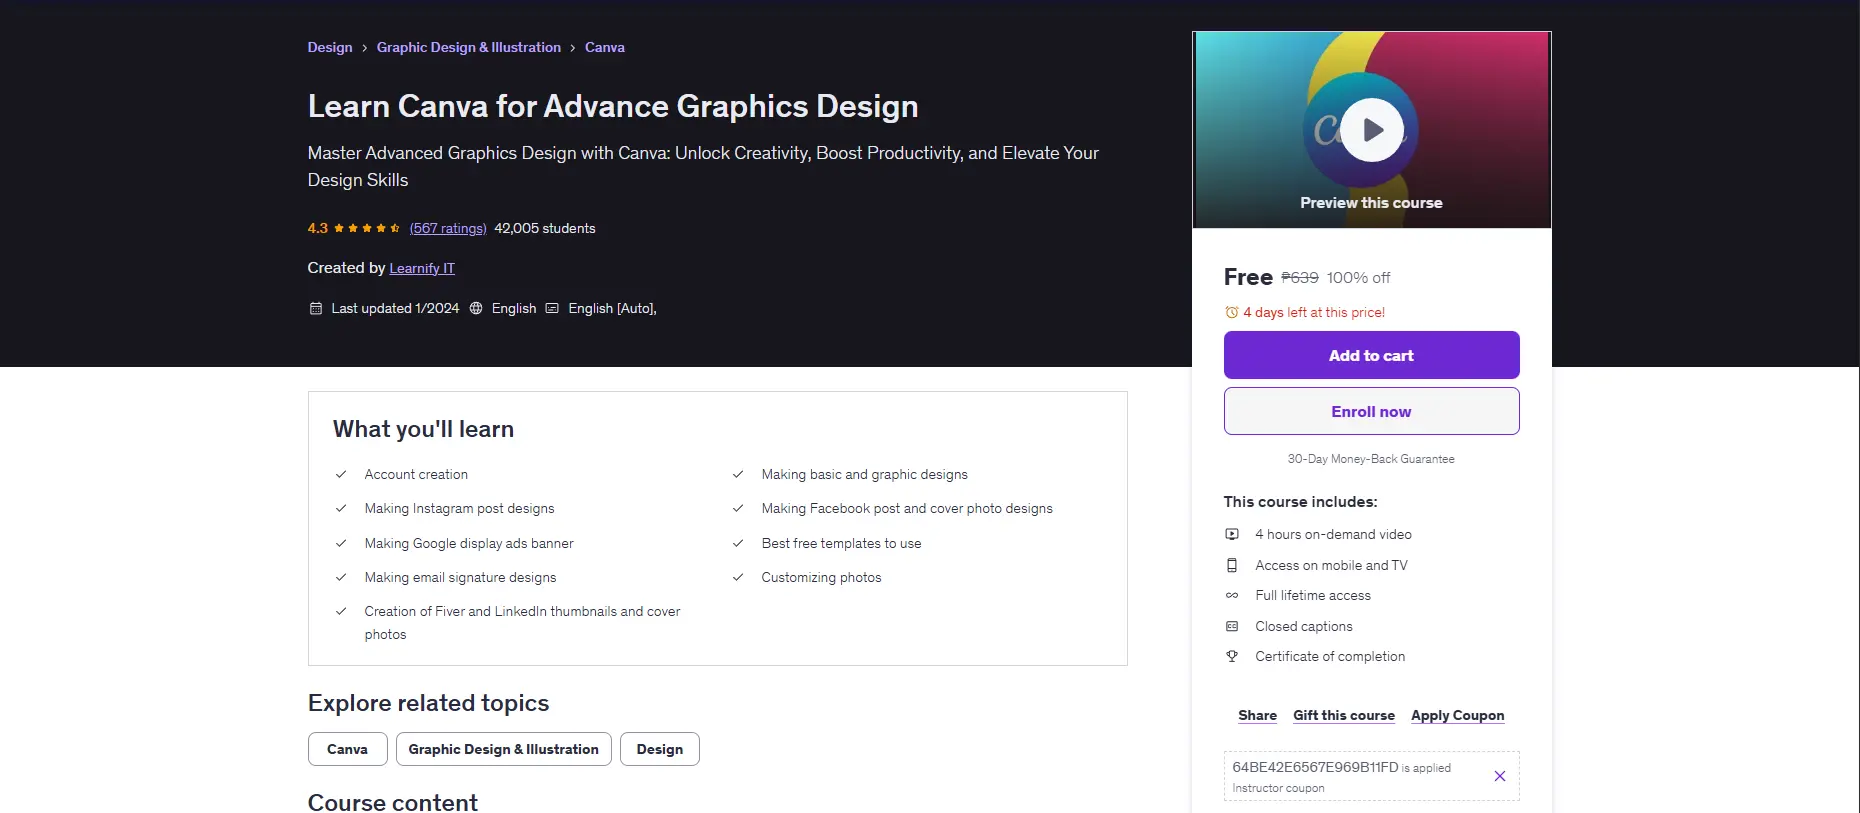Screen dimensions: 1860x813
Task: Open Graphic Design & Illustration breadcrumb
Action: click(x=469, y=47)
